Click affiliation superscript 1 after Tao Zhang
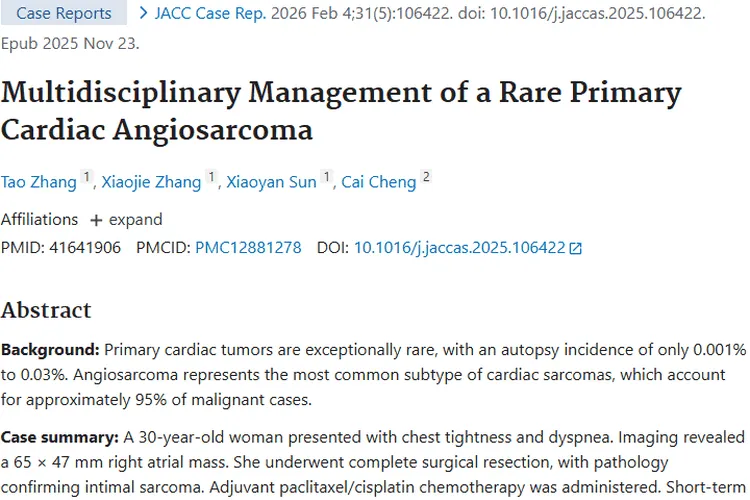 87,178
